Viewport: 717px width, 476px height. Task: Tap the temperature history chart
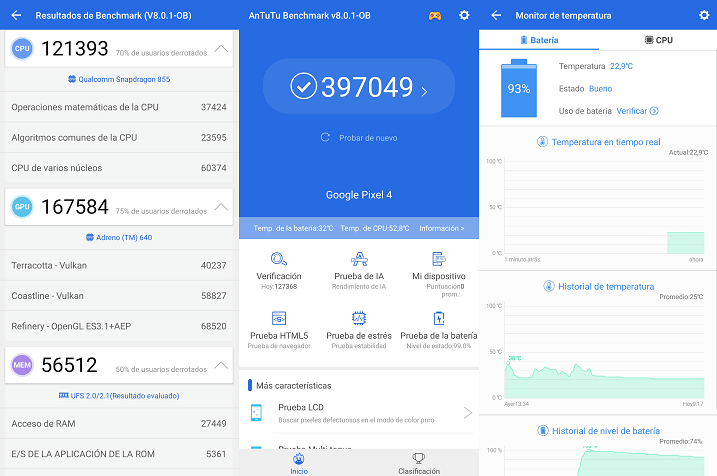(x=604, y=351)
